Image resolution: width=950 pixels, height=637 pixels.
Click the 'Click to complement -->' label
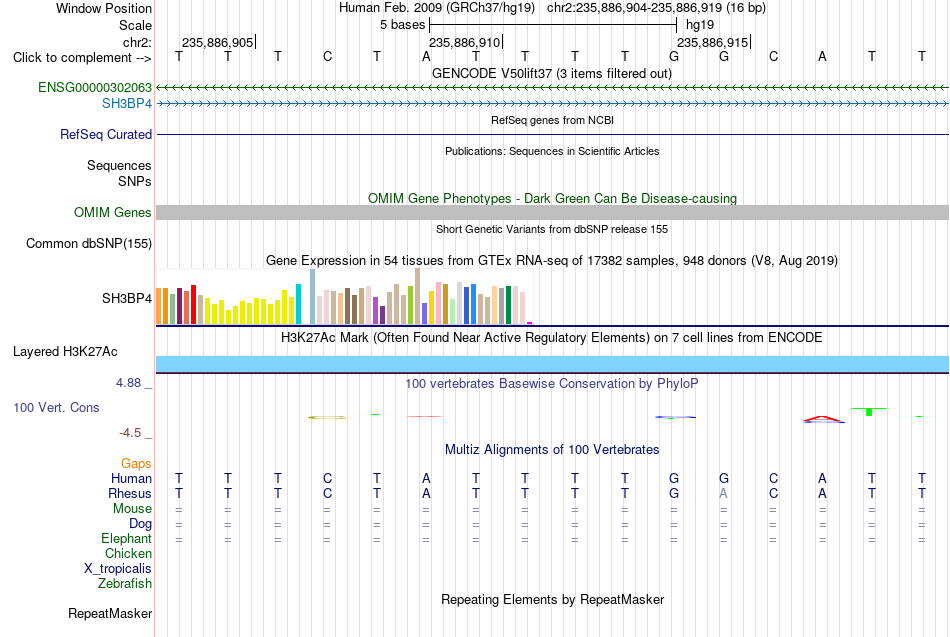click(x=82, y=58)
